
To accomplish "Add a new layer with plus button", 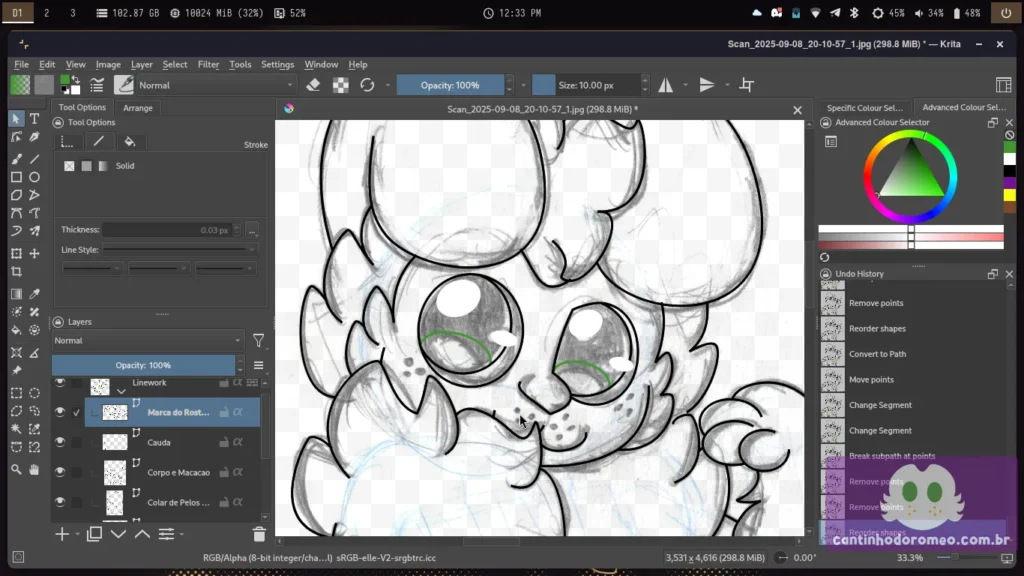I will 62,534.
